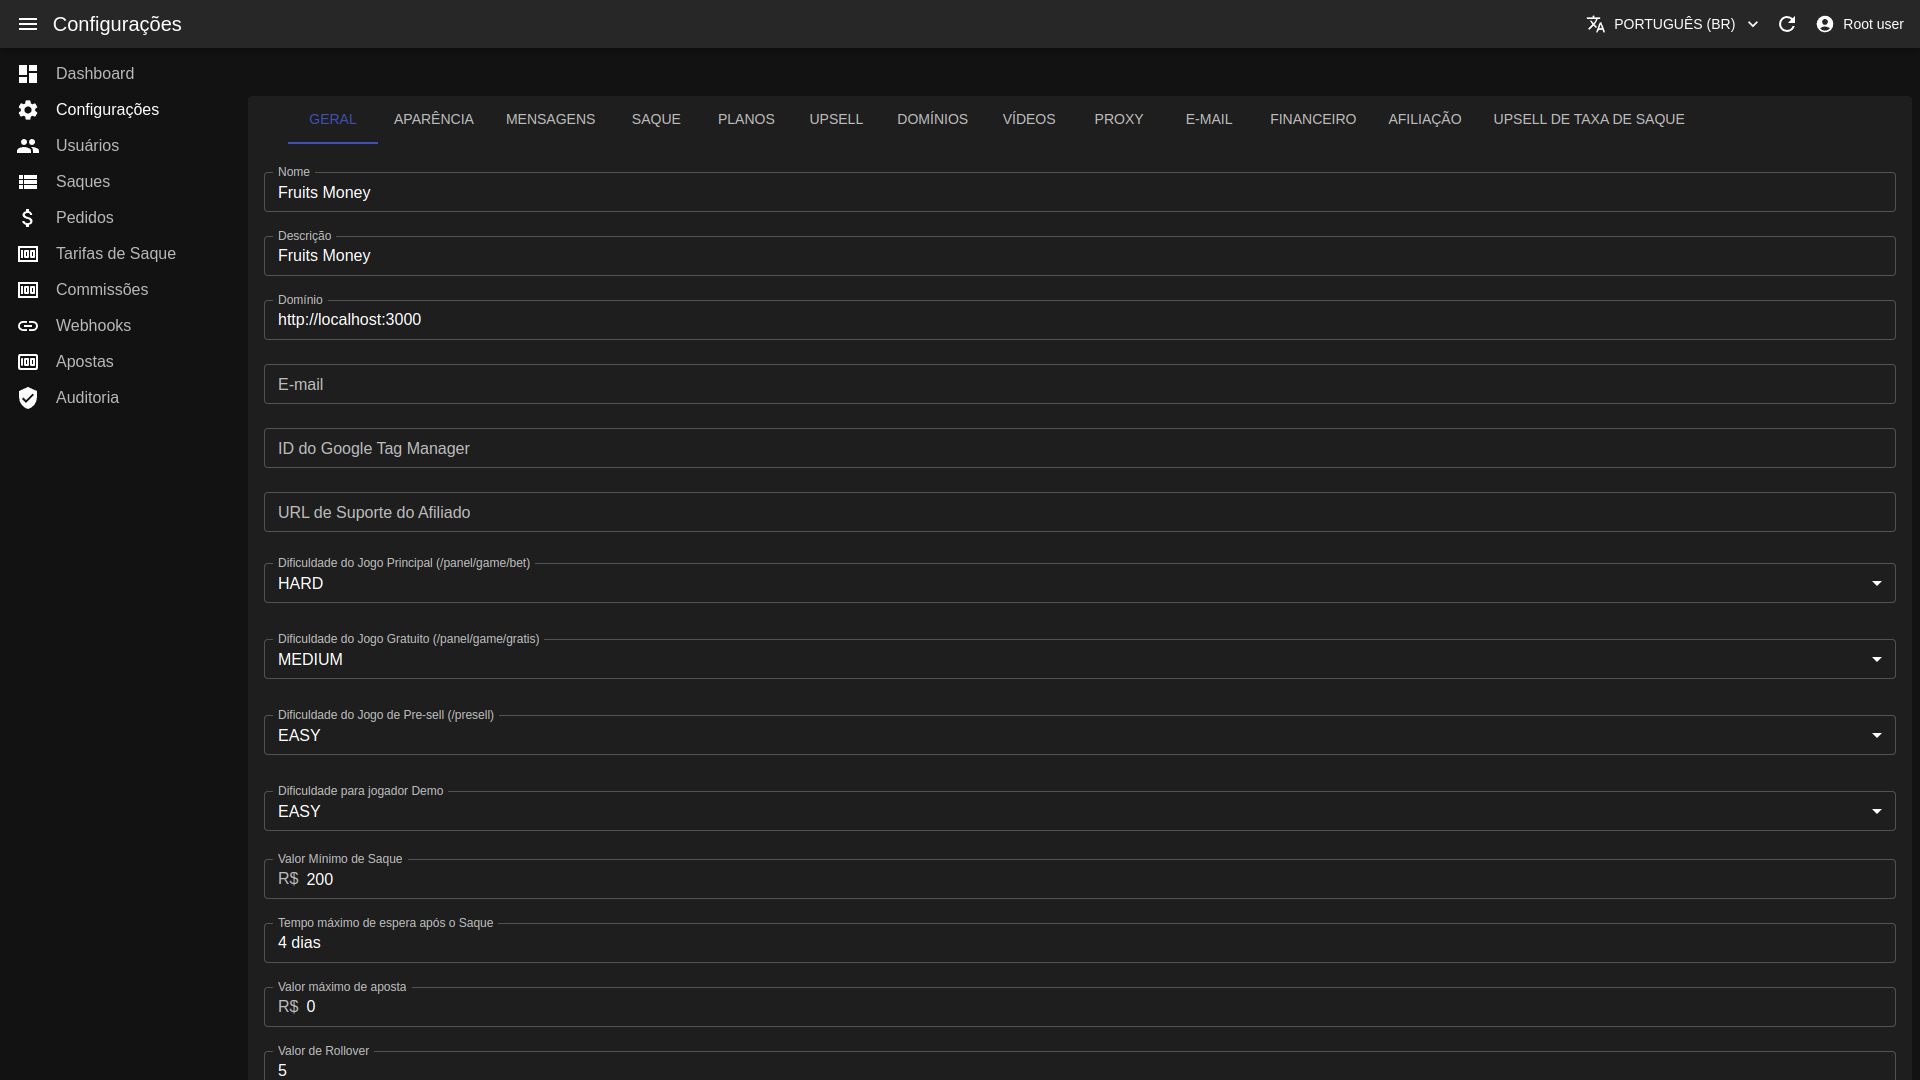Viewport: 1920px width, 1080px height.
Task: Click the Webhooks sidebar icon
Action: tap(28, 326)
